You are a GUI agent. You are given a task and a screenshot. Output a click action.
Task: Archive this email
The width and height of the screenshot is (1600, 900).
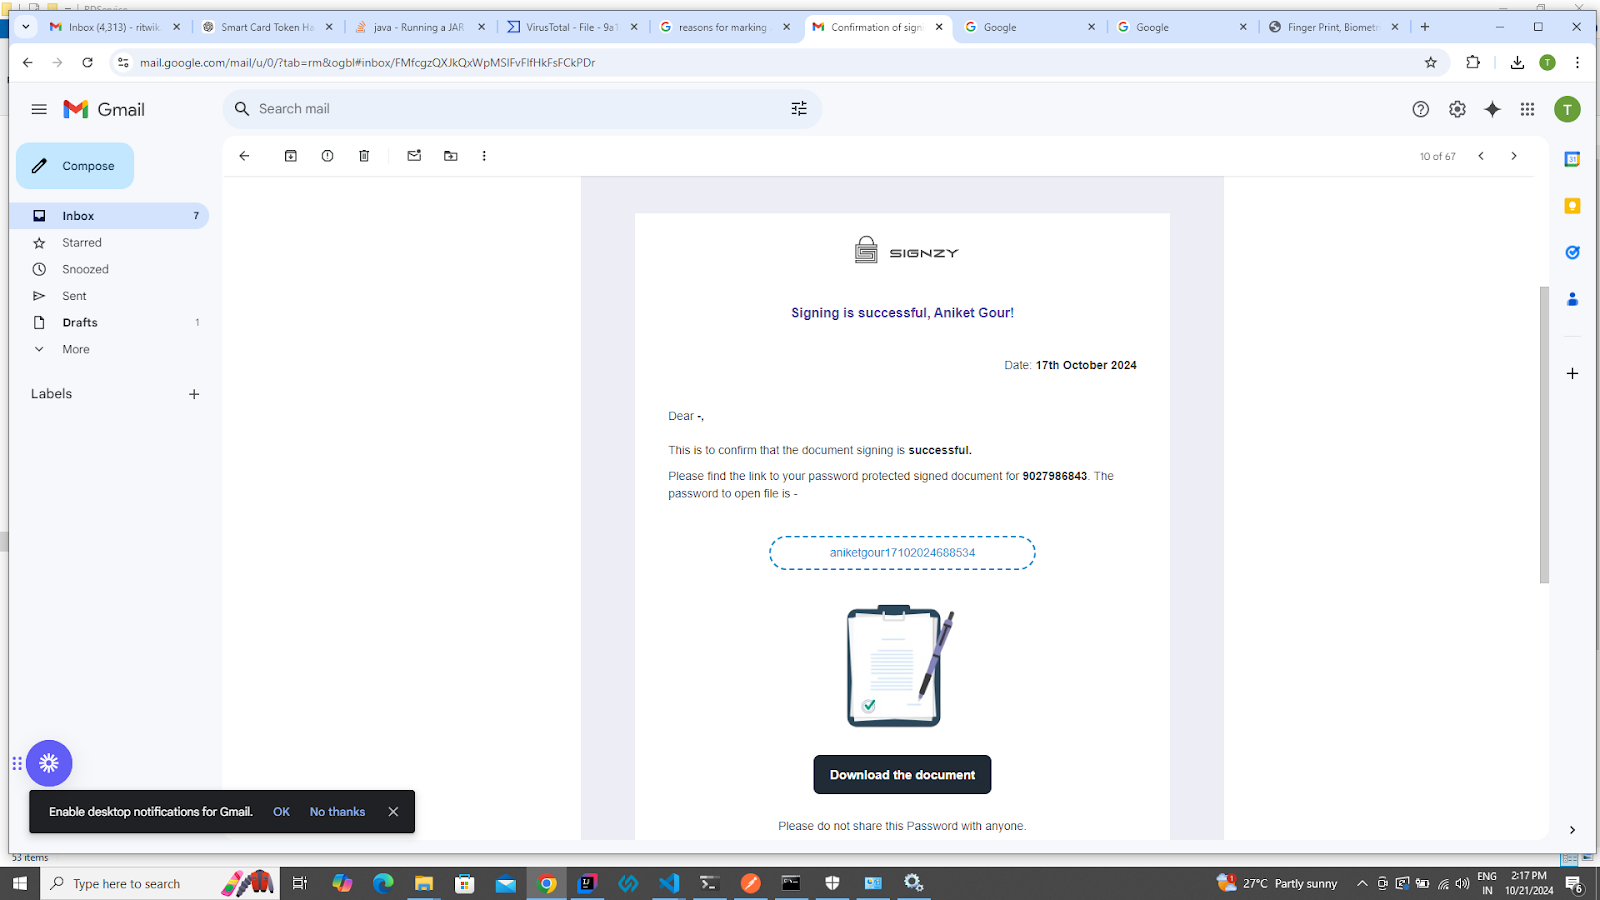click(291, 156)
